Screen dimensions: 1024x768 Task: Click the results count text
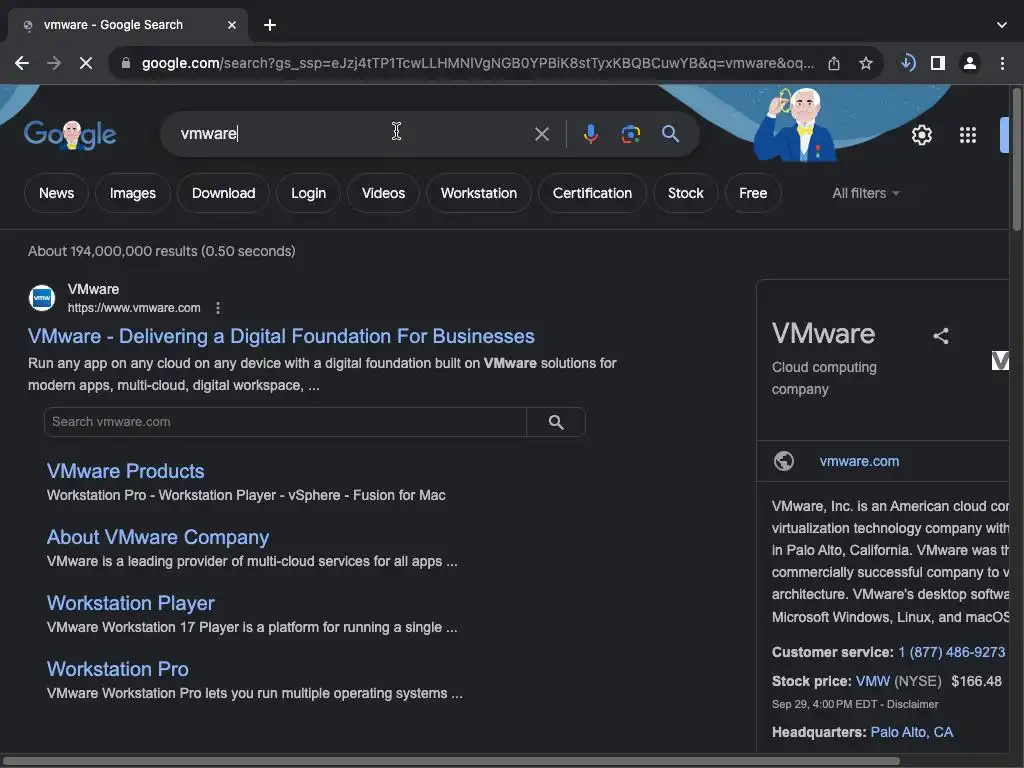point(161,251)
